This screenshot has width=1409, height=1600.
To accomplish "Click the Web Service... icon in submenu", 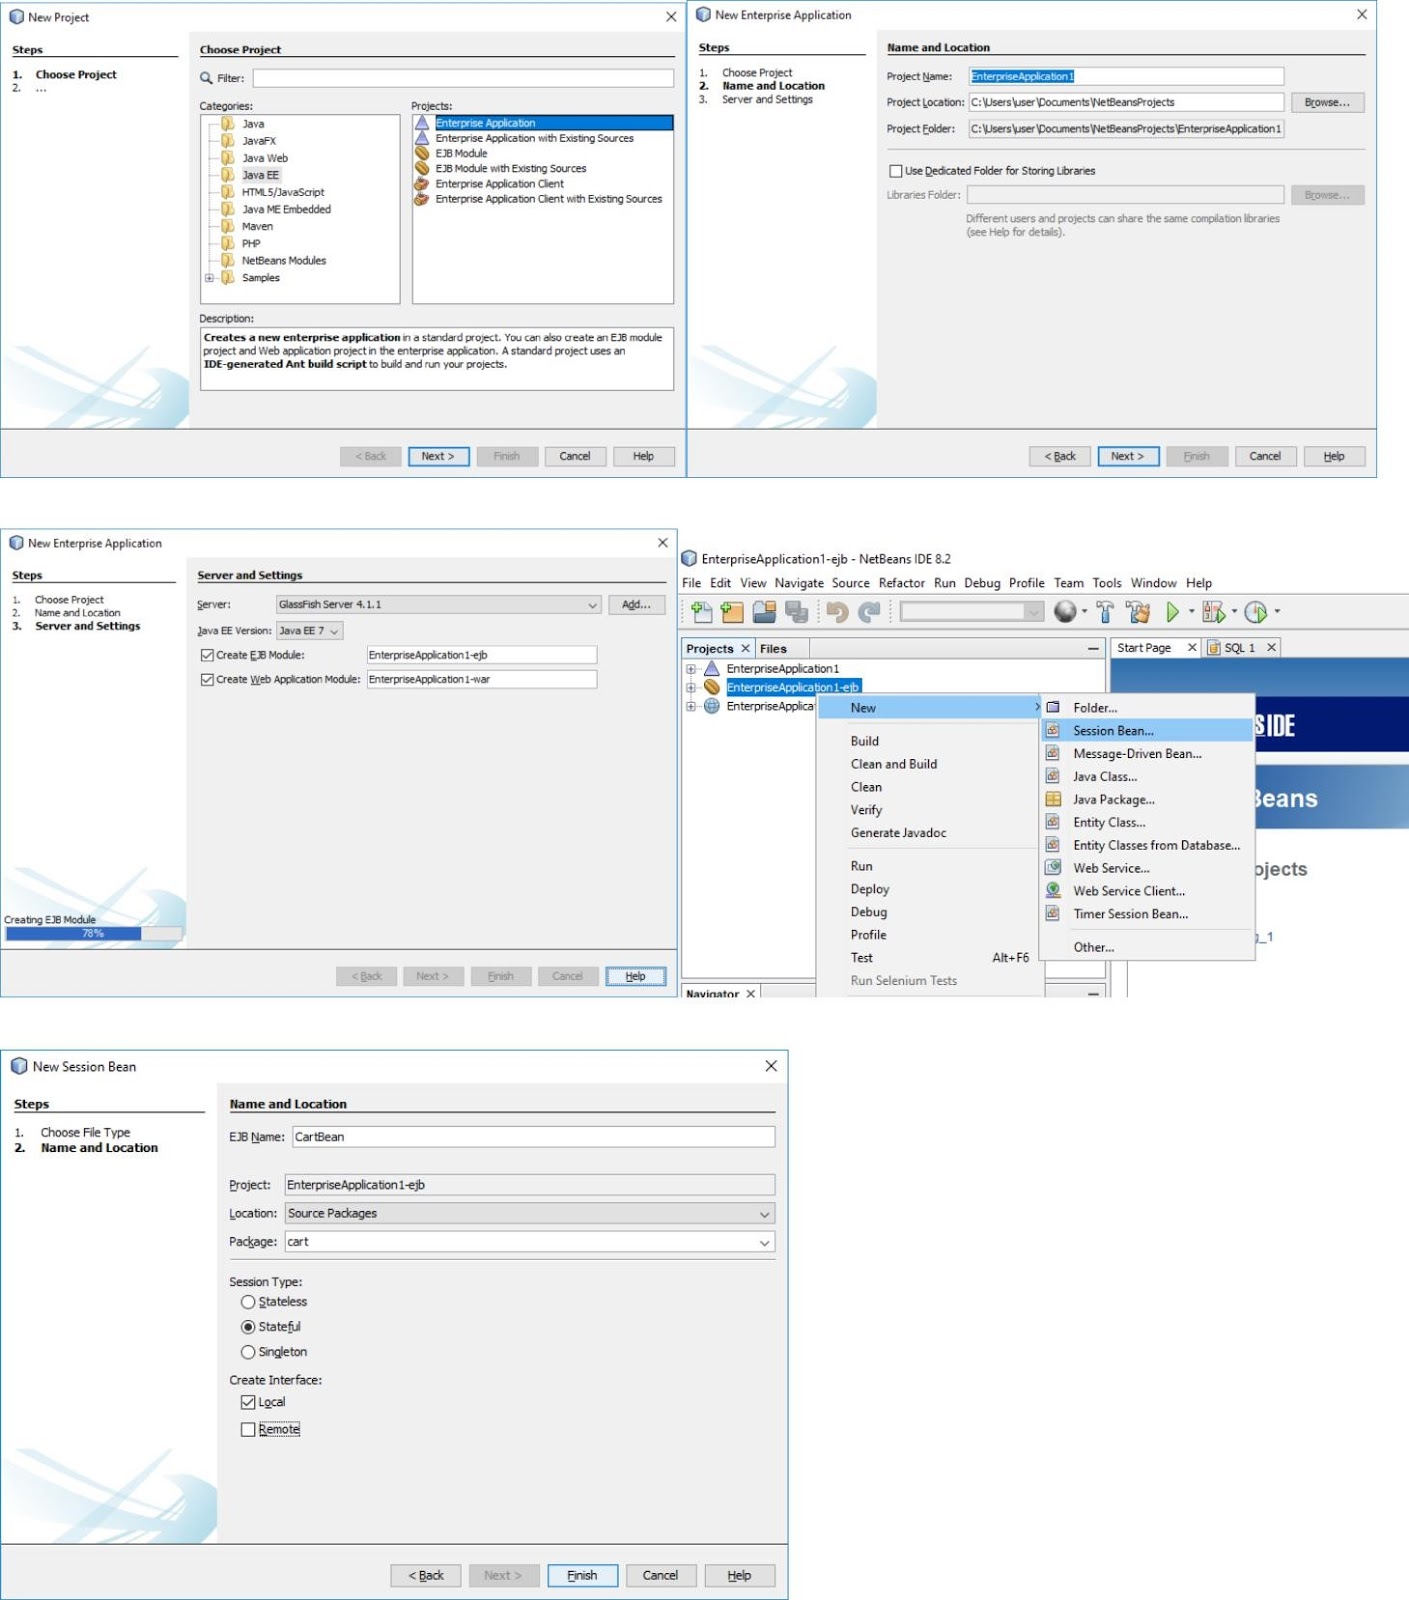I will click(x=1053, y=868).
